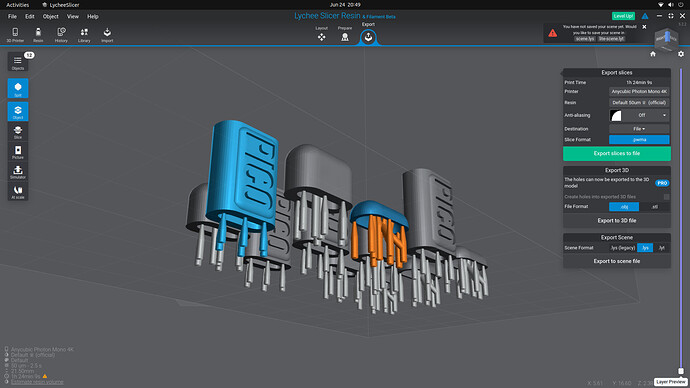Click Export to 3D file

coord(617,220)
